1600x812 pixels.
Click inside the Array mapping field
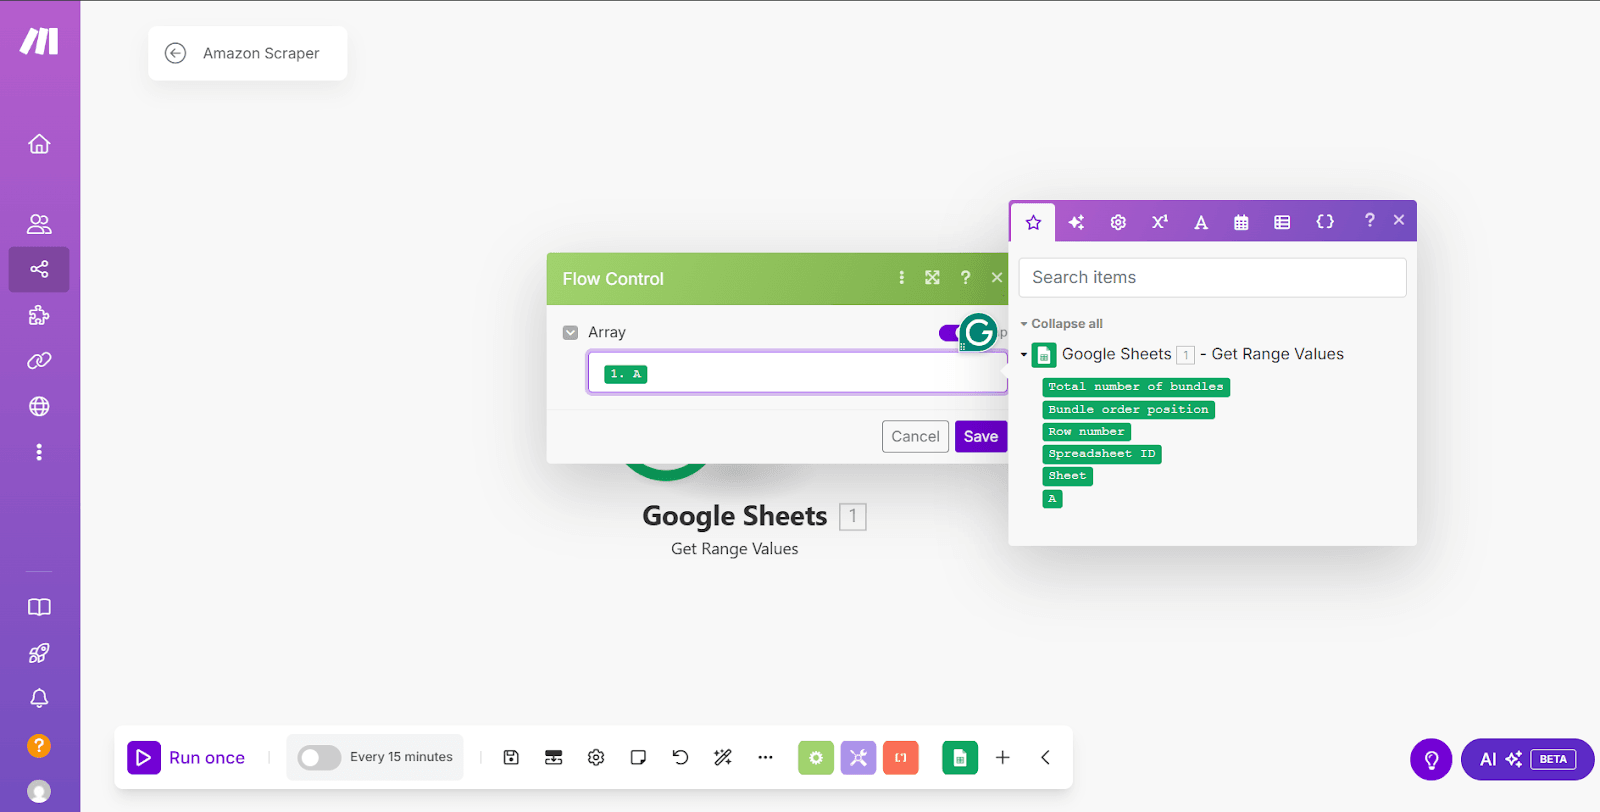[797, 373]
